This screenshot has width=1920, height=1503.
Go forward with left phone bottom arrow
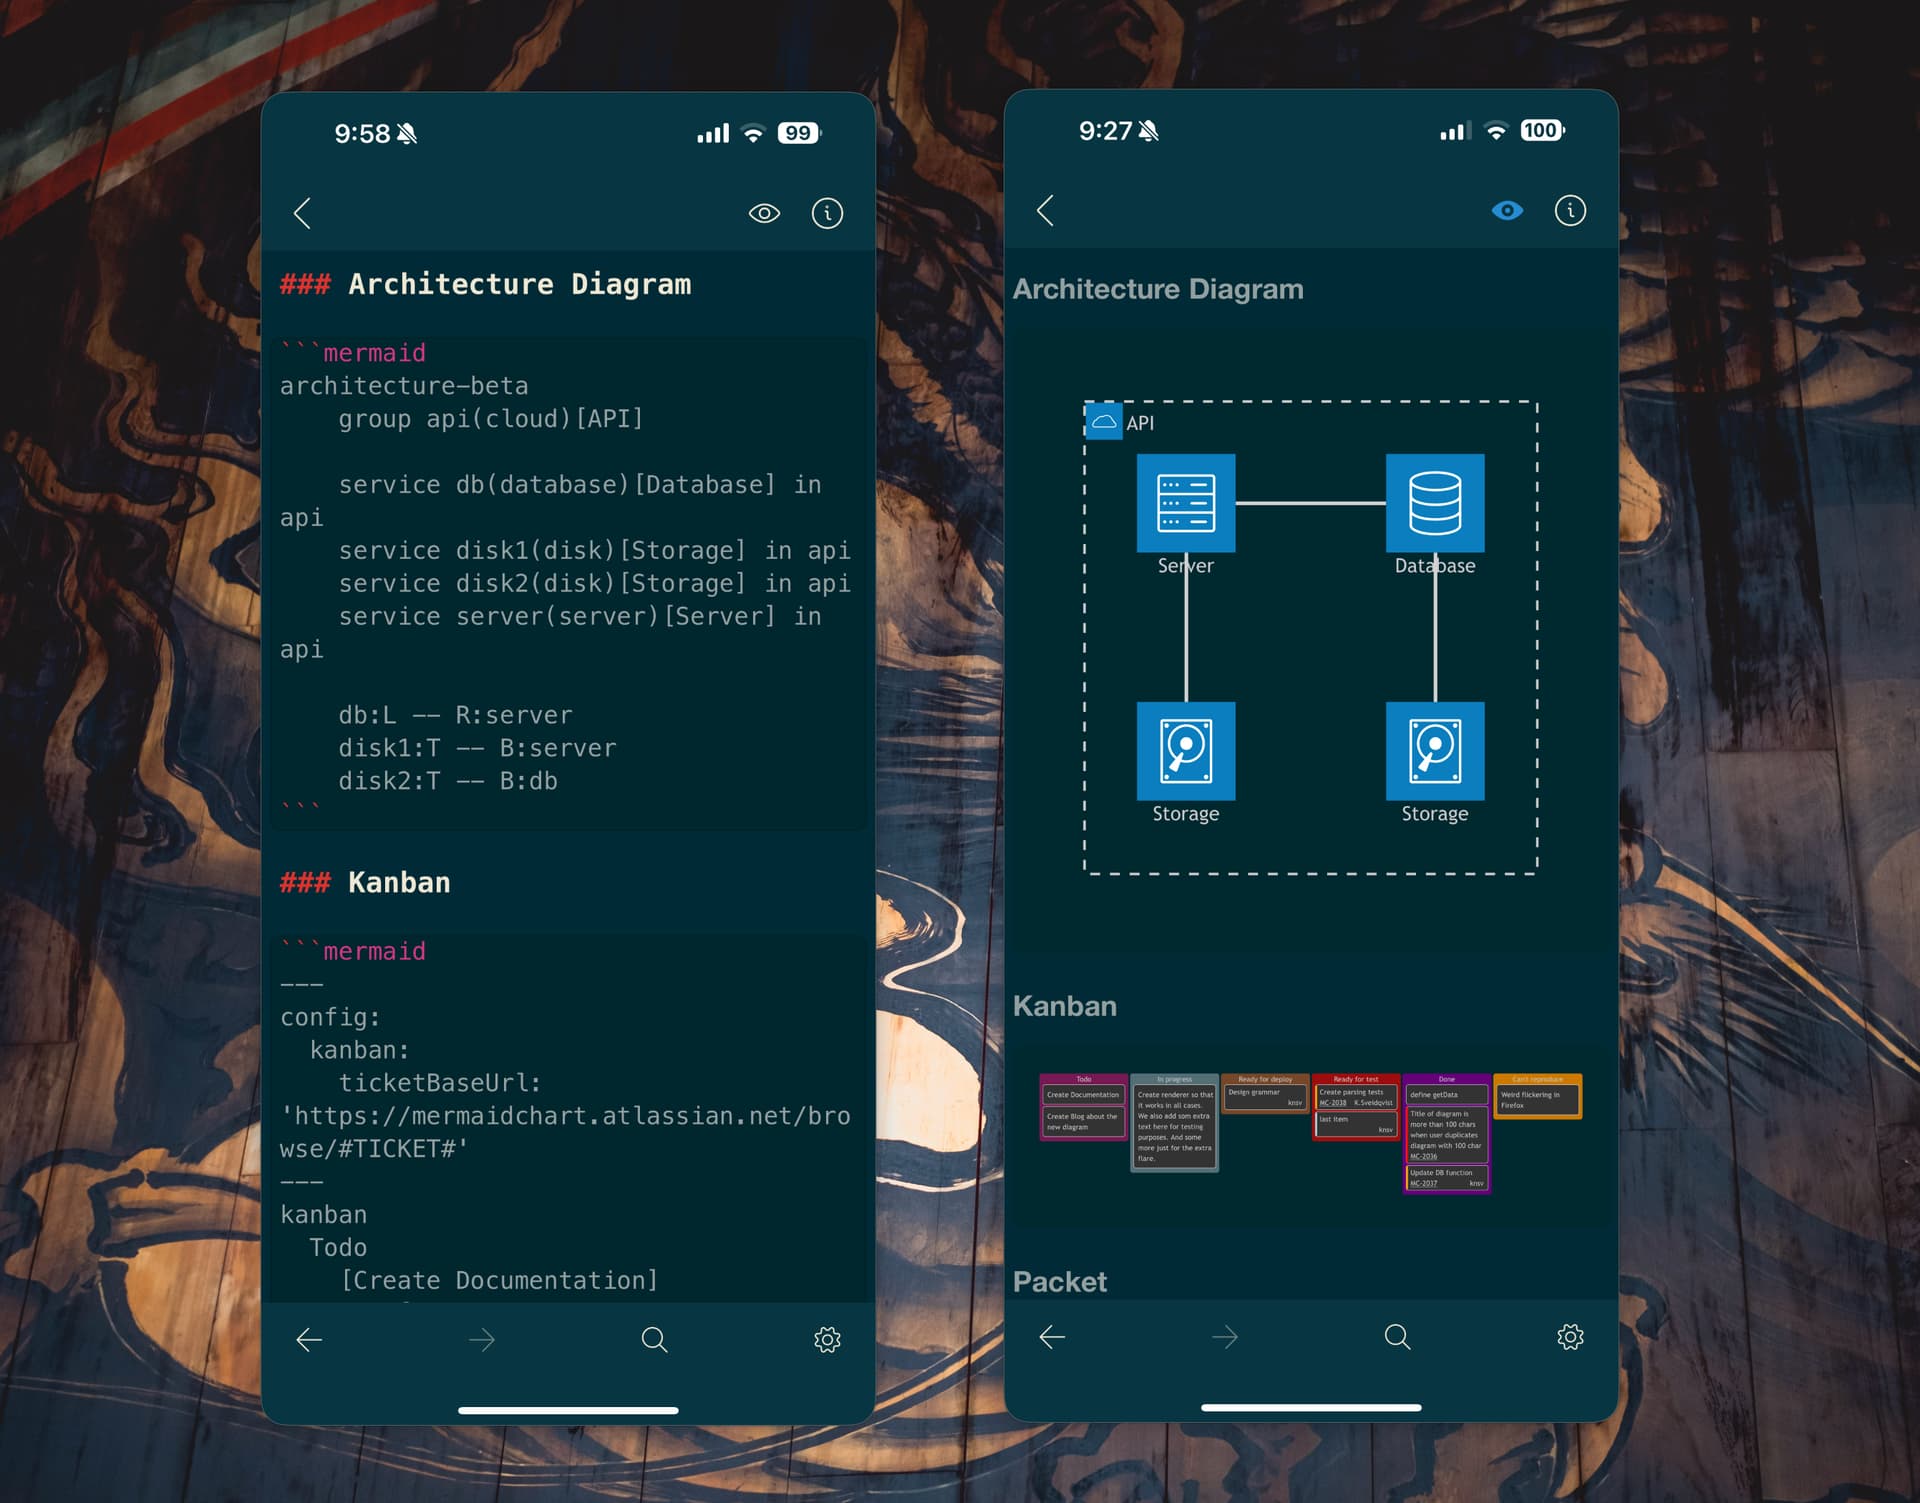tap(482, 1340)
